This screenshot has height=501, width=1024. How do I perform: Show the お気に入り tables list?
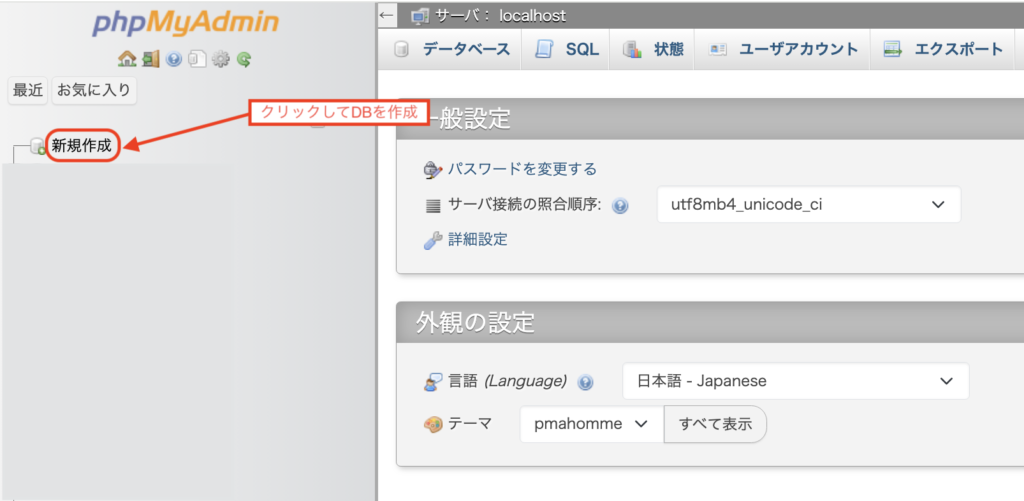tap(94, 90)
